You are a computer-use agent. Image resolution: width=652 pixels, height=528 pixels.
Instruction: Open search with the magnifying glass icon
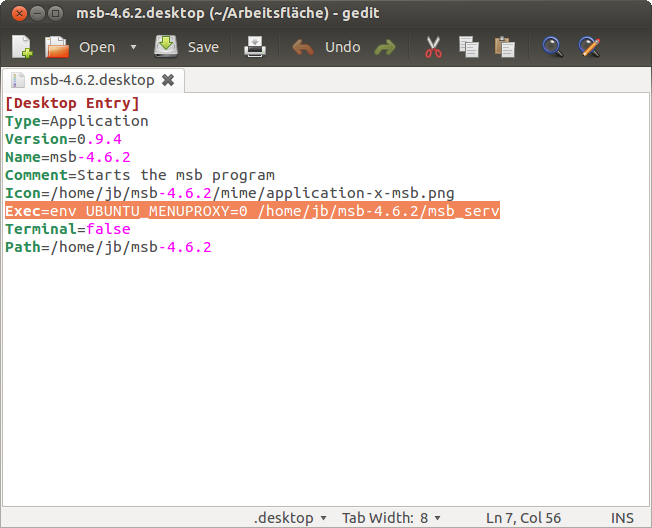(552, 47)
